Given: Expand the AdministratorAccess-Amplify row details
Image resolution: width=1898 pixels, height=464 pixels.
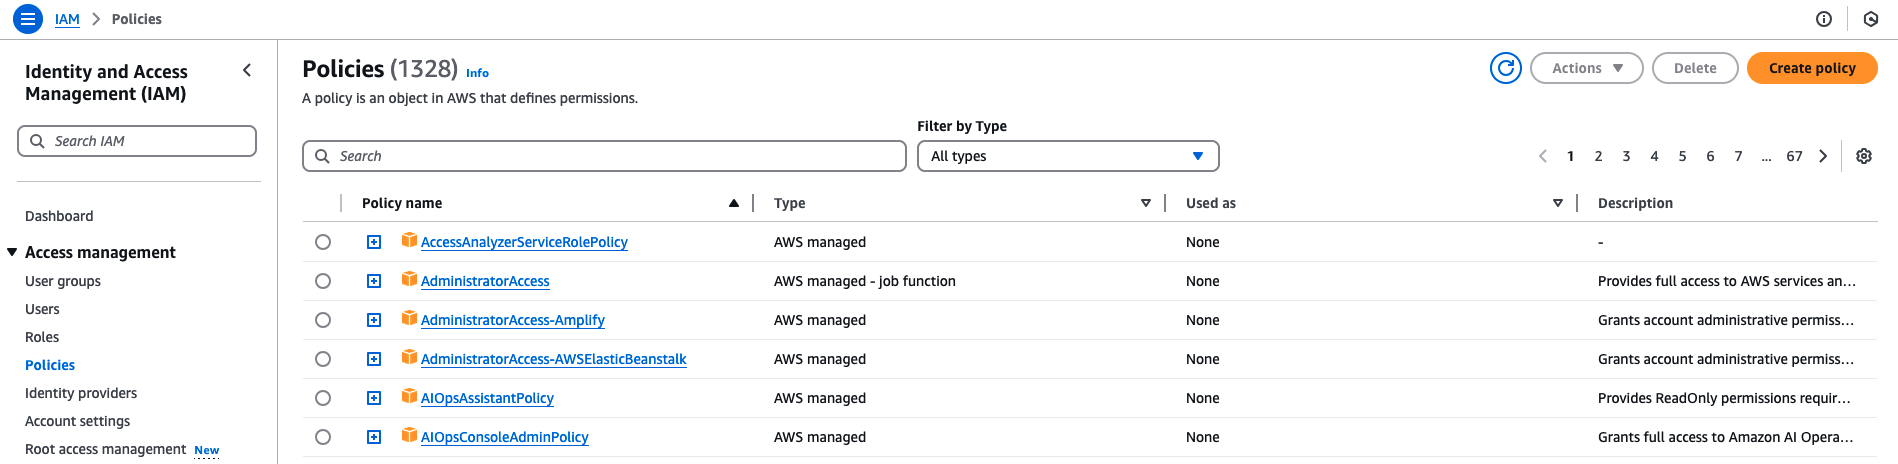Looking at the screenshot, I should 374,320.
